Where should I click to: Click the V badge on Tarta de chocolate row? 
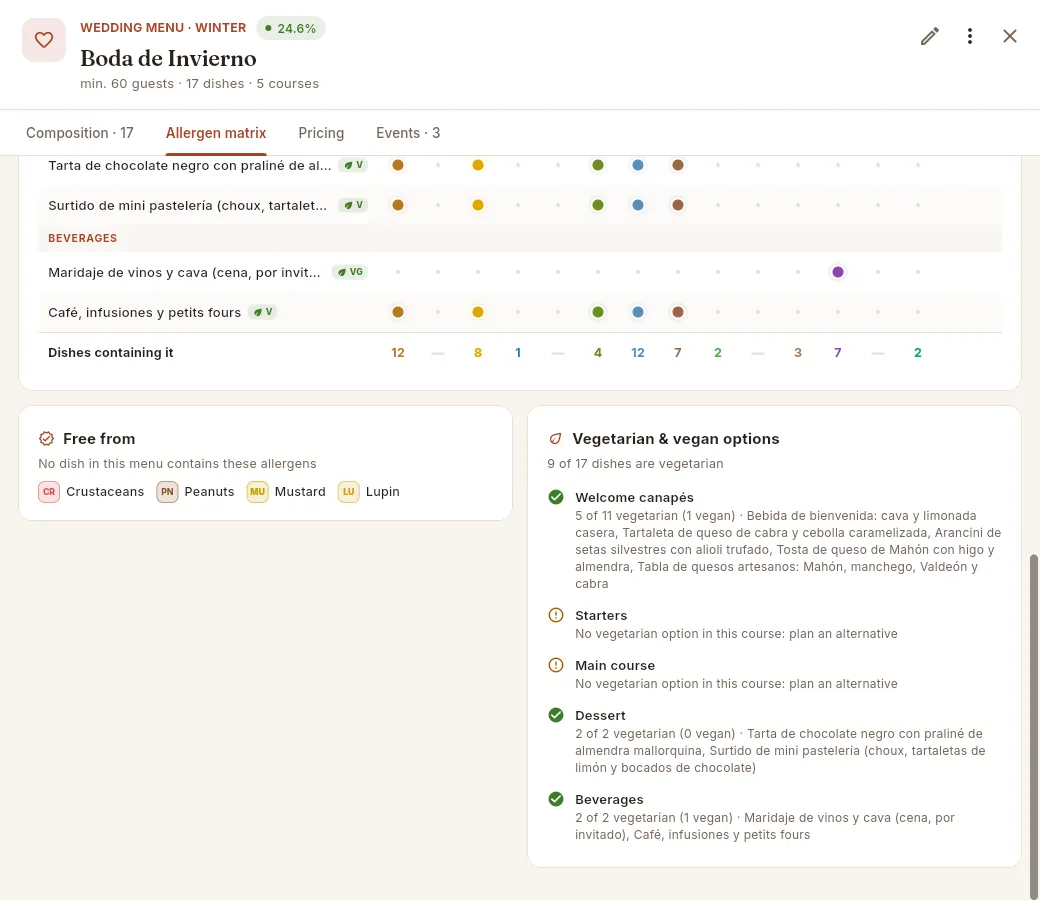[x=353, y=165]
